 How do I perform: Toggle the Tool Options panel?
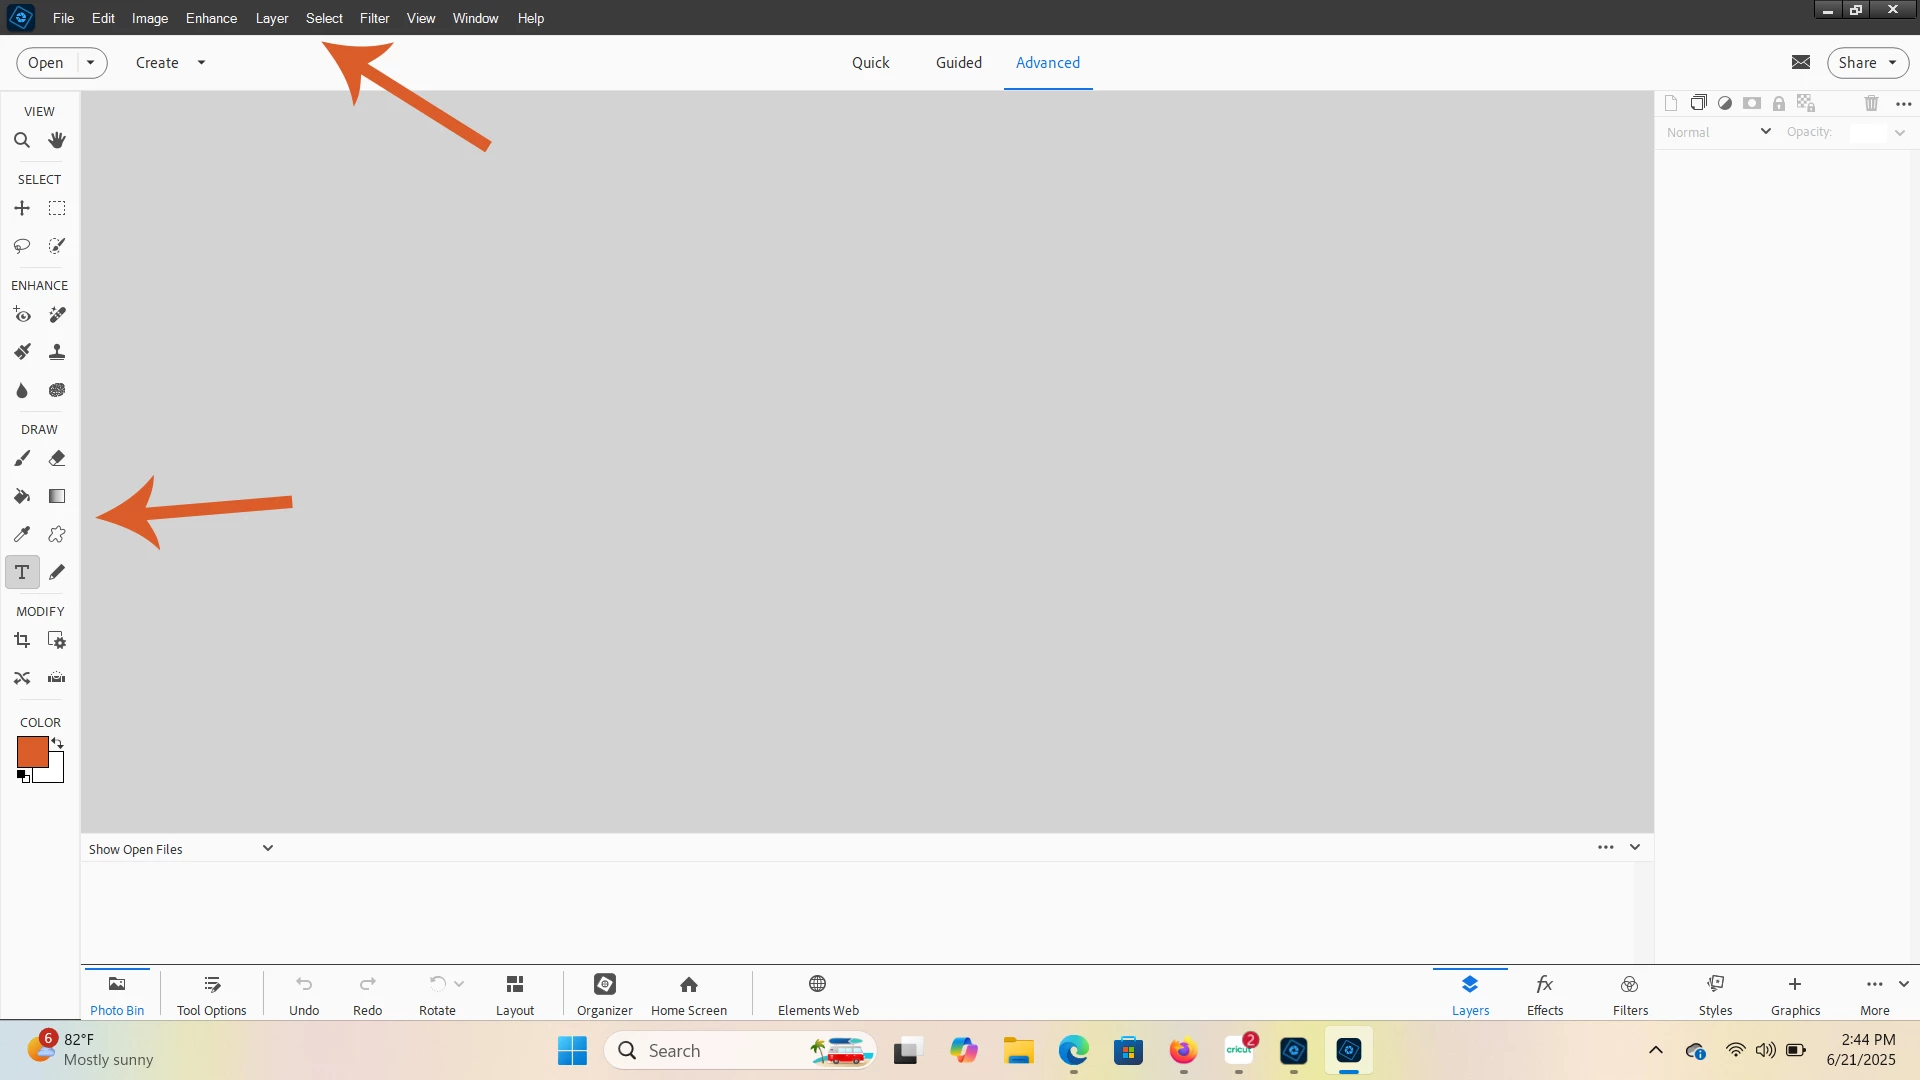(x=211, y=995)
